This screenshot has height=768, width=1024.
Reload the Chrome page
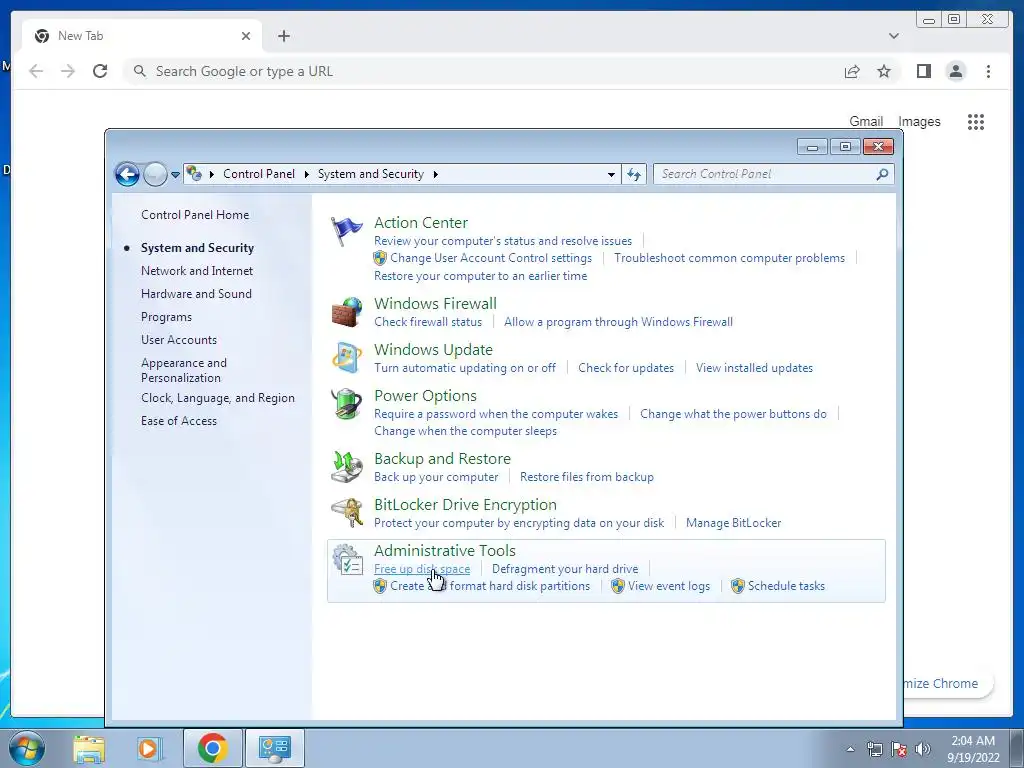(100, 71)
